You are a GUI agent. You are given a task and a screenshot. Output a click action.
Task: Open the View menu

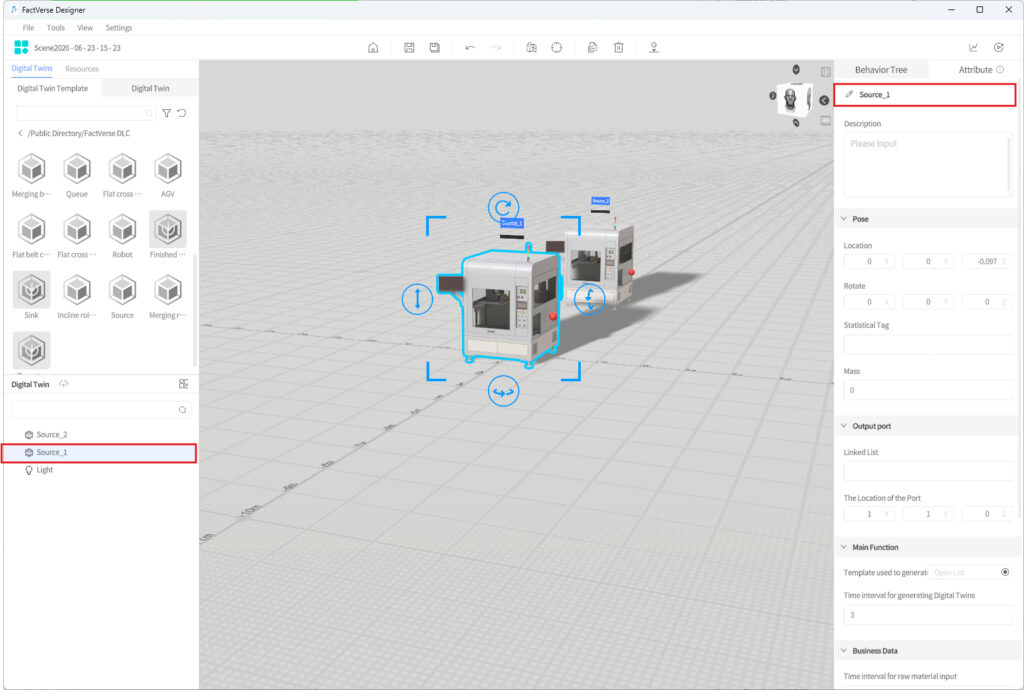85,27
